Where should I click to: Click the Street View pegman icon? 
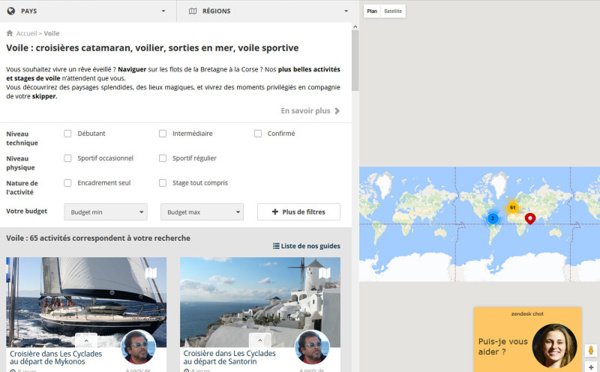(591, 350)
